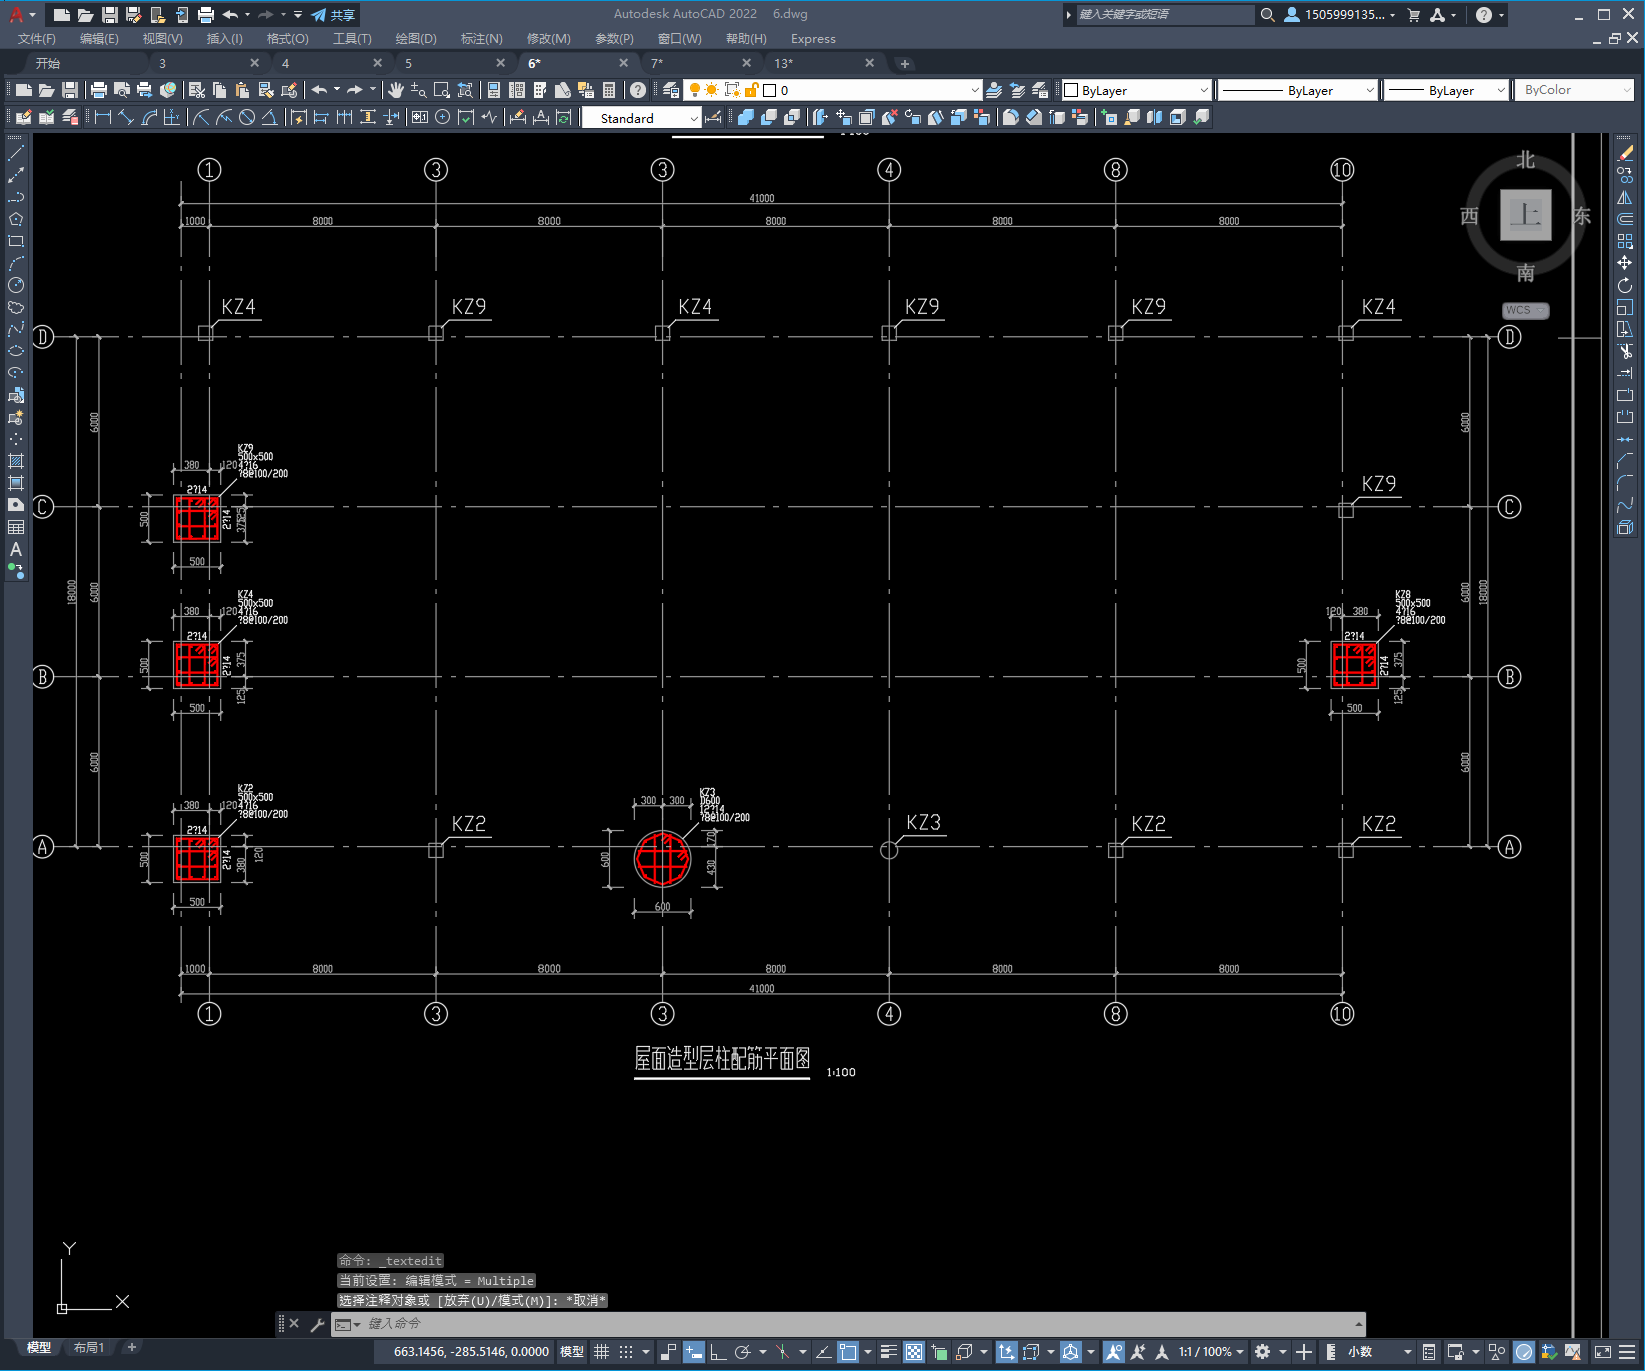The height and width of the screenshot is (1371, 1645).
Task: Toggle lineweight display in status bar
Action: point(889,1352)
